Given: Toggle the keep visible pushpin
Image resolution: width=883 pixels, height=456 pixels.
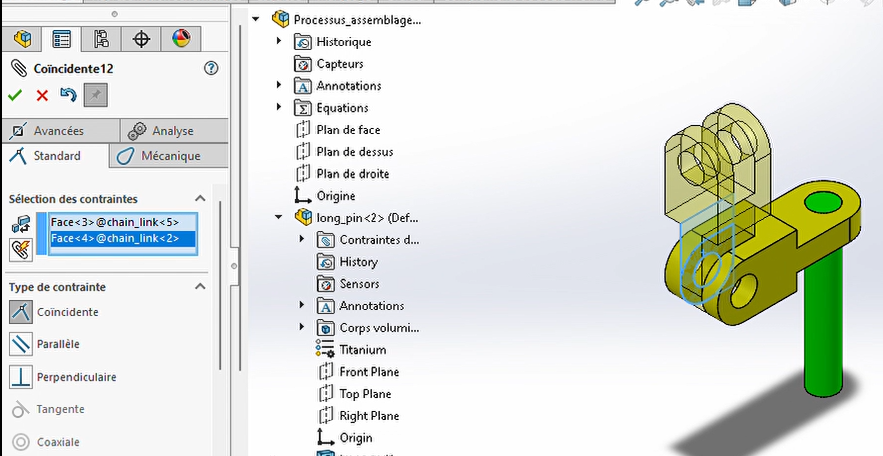Looking at the screenshot, I should tap(95, 95).
